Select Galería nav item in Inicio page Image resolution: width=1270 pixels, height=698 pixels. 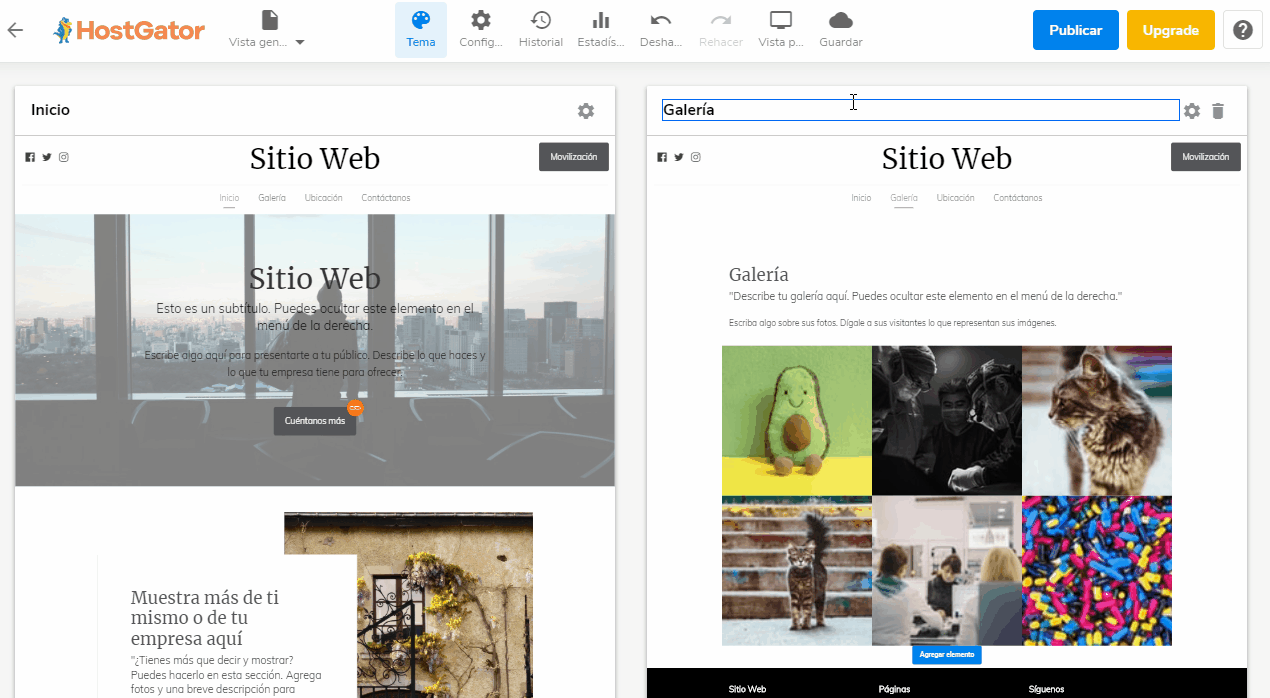point(272,198)
